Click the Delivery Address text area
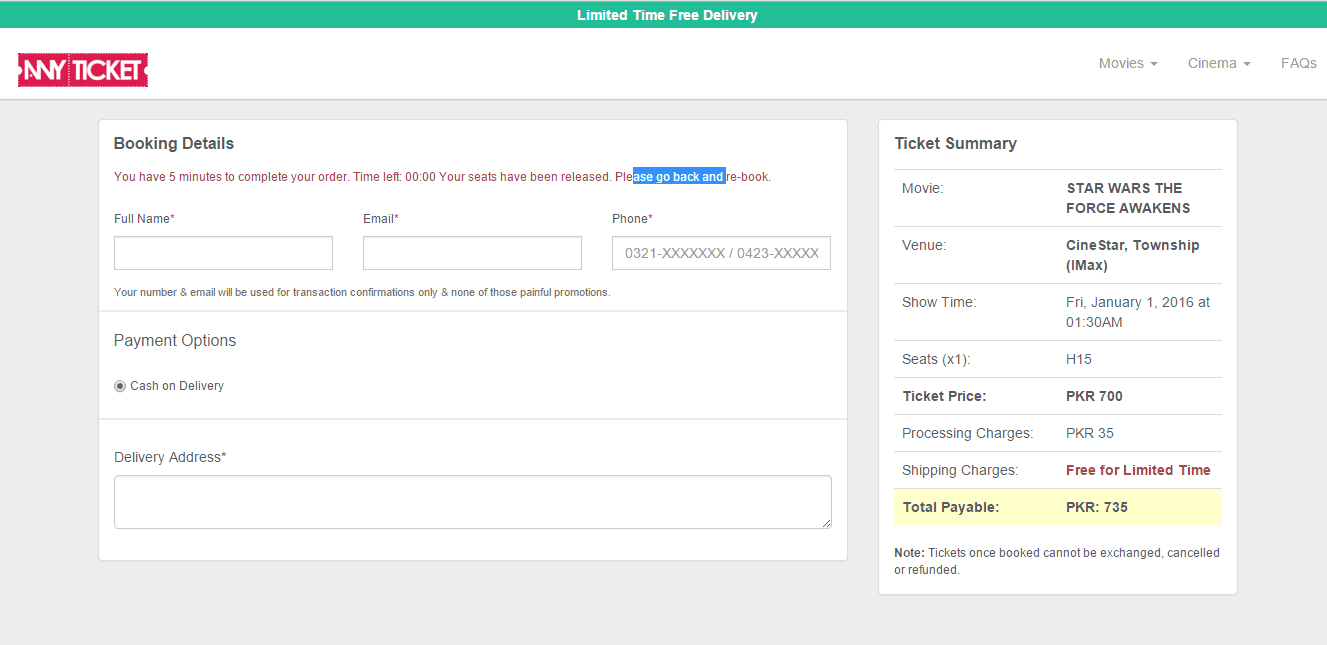This screenshot has height=645, width=1327. pos(471,500)
